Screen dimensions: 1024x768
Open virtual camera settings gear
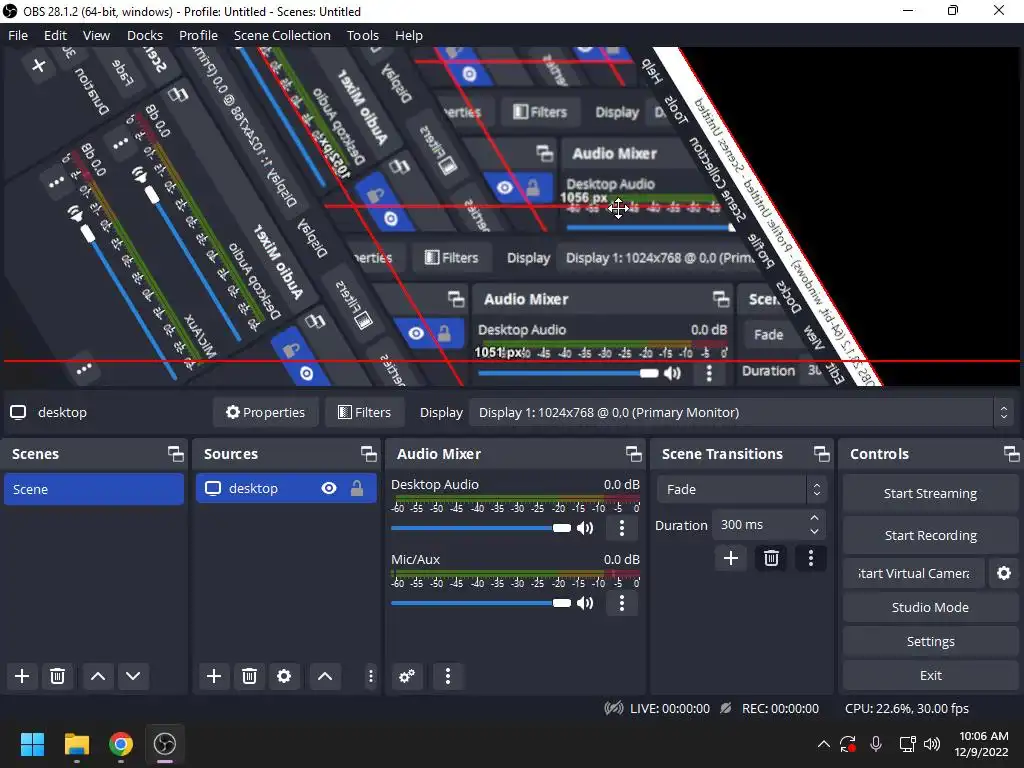coord(1004,573)
